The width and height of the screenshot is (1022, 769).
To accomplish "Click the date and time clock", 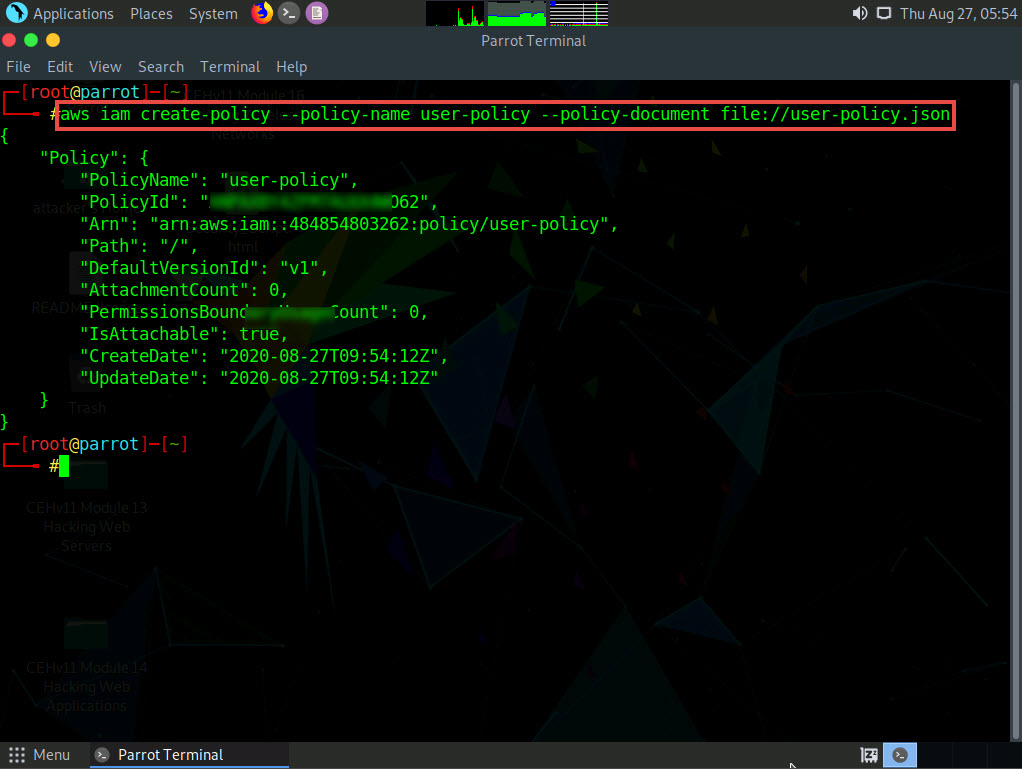I will pyautogui.click(x=958, y=14).
